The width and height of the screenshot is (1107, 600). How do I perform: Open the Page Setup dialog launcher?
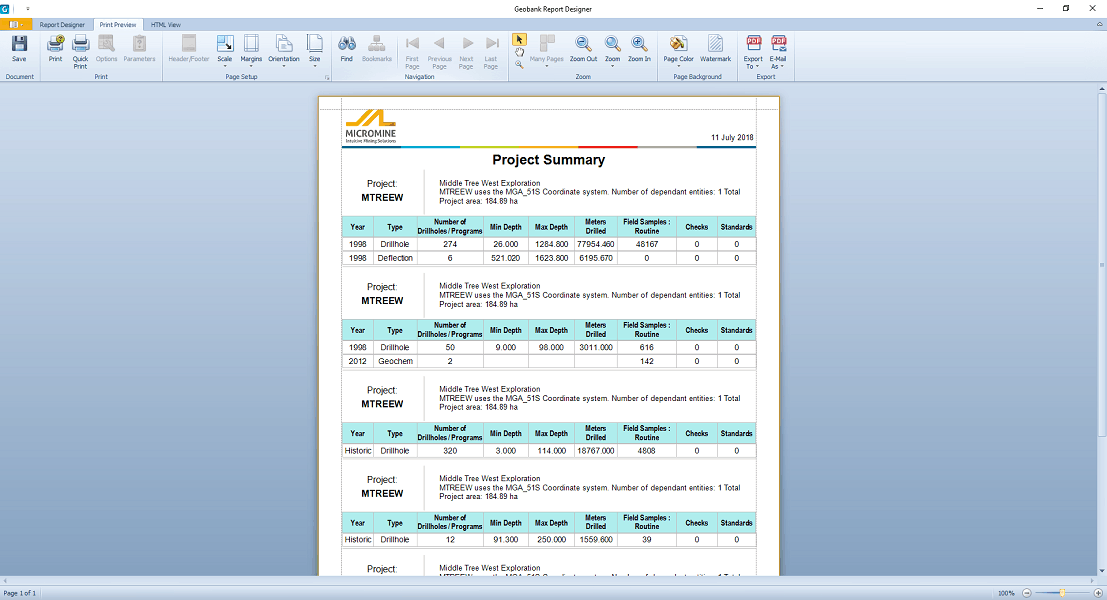[x=326, y=77]
